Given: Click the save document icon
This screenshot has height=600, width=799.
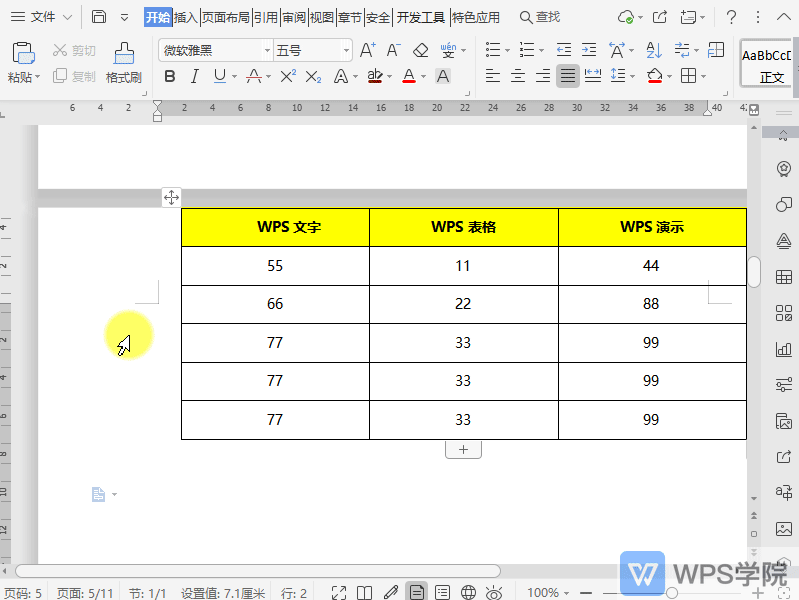Looking at the screenshot, I should click(x=99, y=17).
